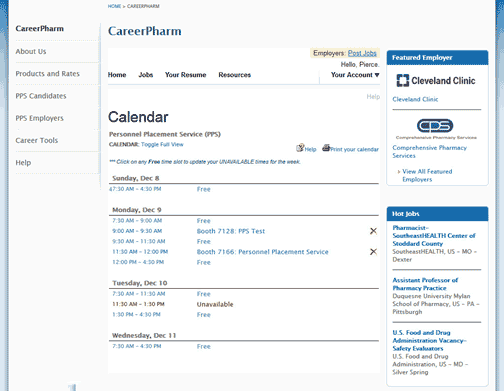This screenshot has height=391, width=504.
Task: Open Assistant Professor of Pharmacy Practice job
Action: click(425, 284)
